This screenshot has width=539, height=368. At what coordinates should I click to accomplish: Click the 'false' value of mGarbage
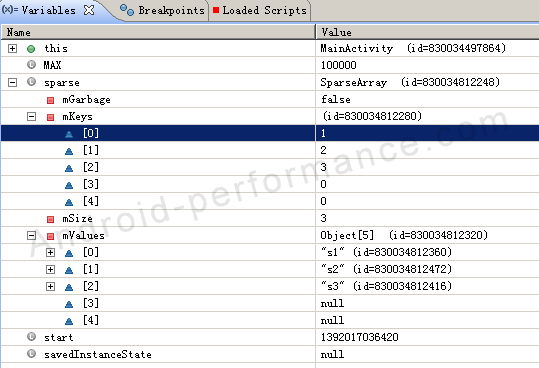(x=336, y=100)
